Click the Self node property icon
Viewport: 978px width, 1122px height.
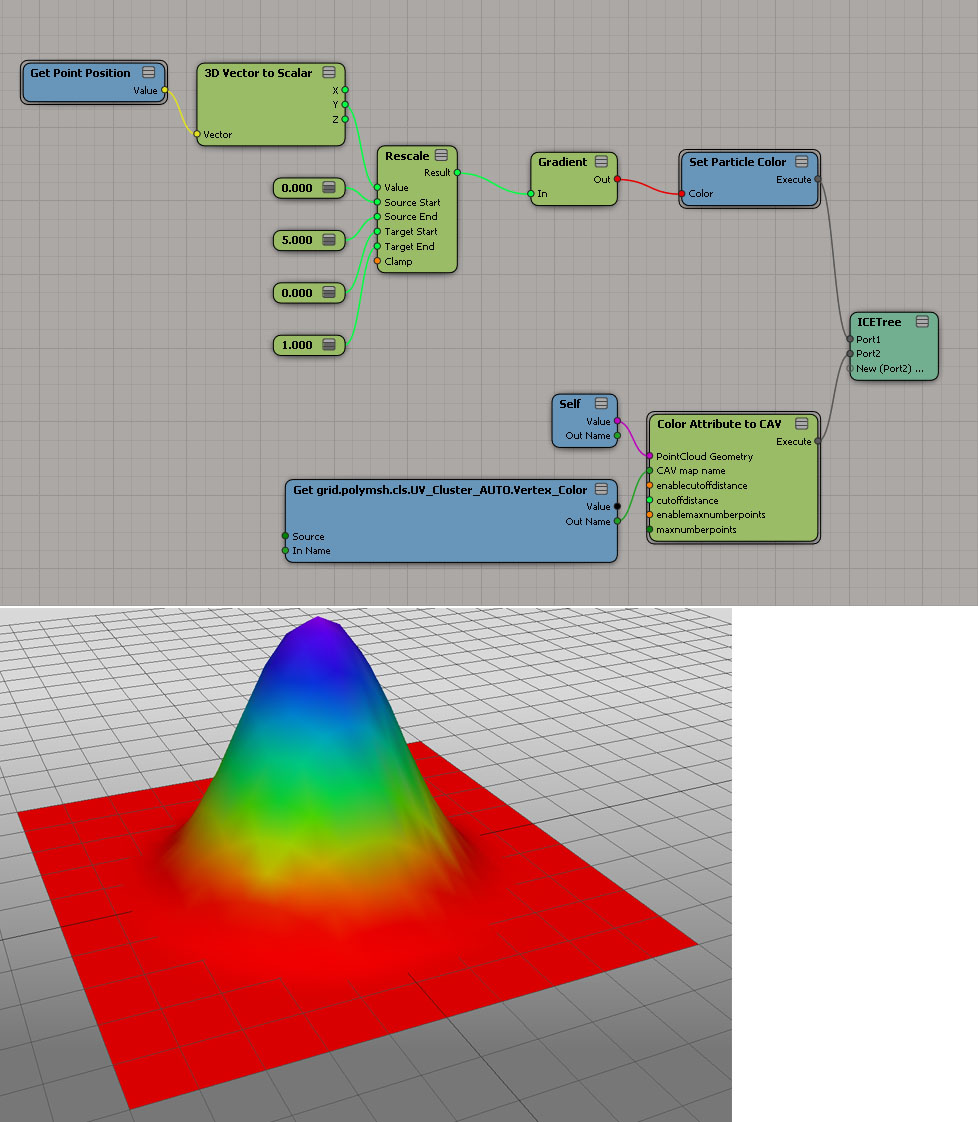coord(601,404)
